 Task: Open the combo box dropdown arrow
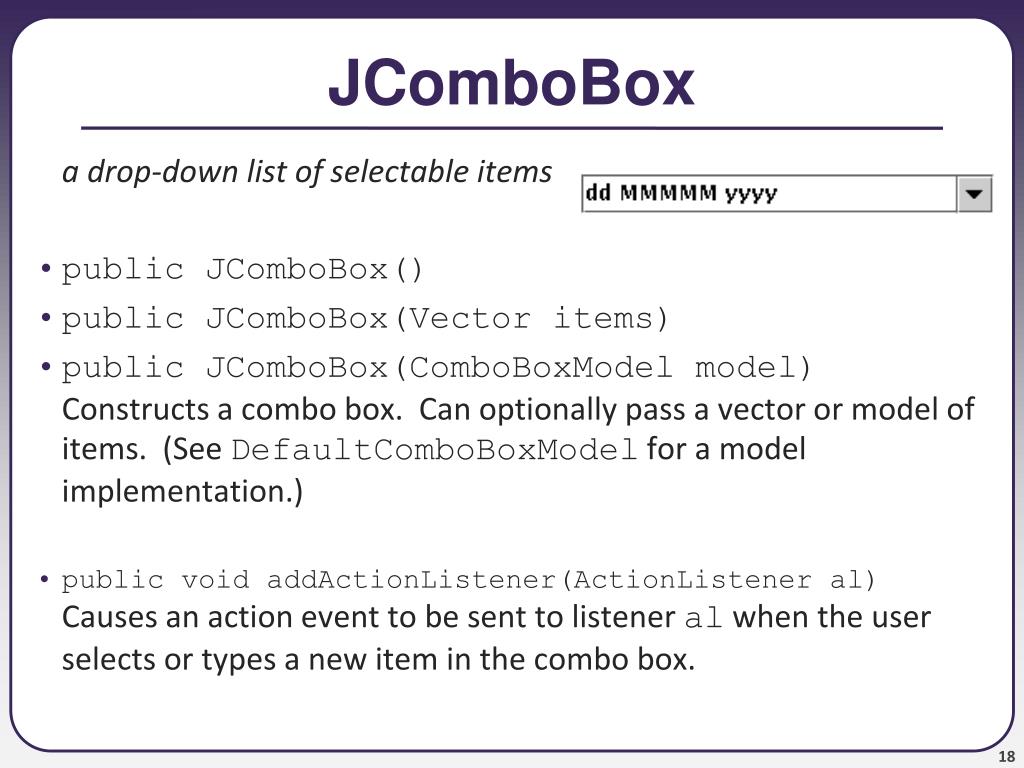pyautogui.click(x=974, y=194)
